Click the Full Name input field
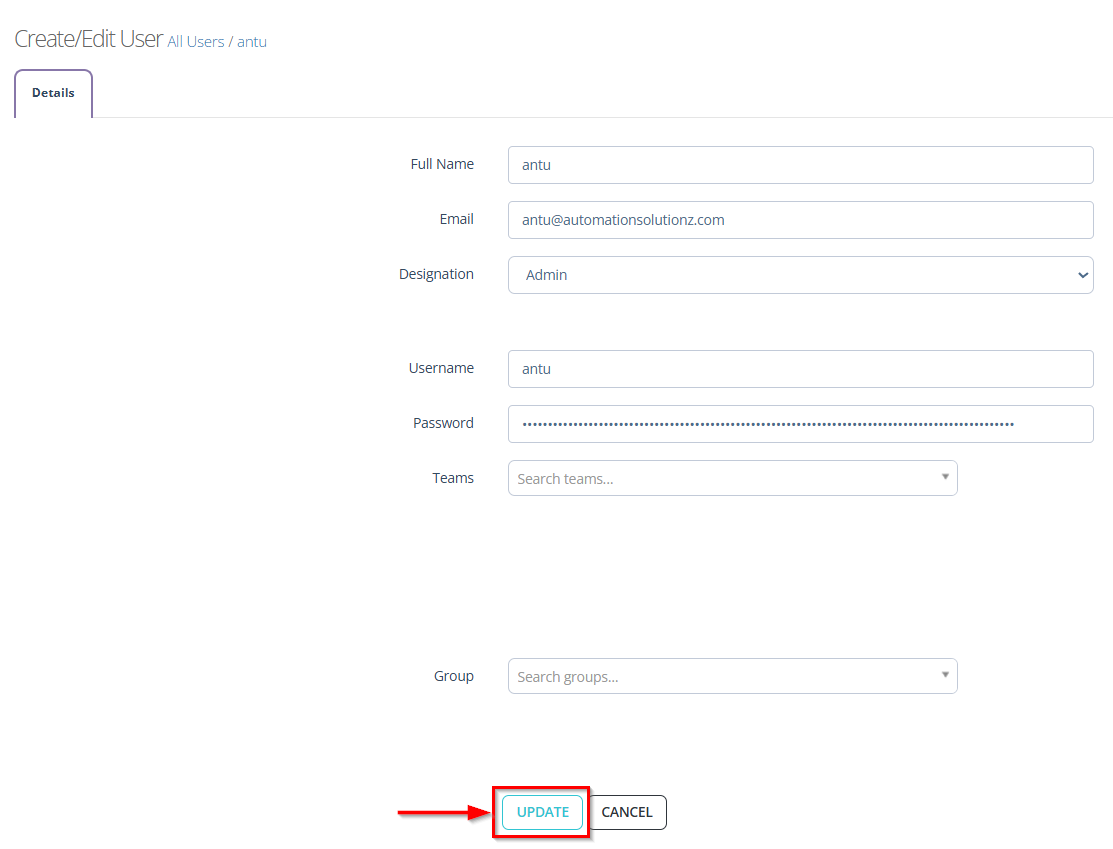The image size is (1113, 849). (800, 165)
